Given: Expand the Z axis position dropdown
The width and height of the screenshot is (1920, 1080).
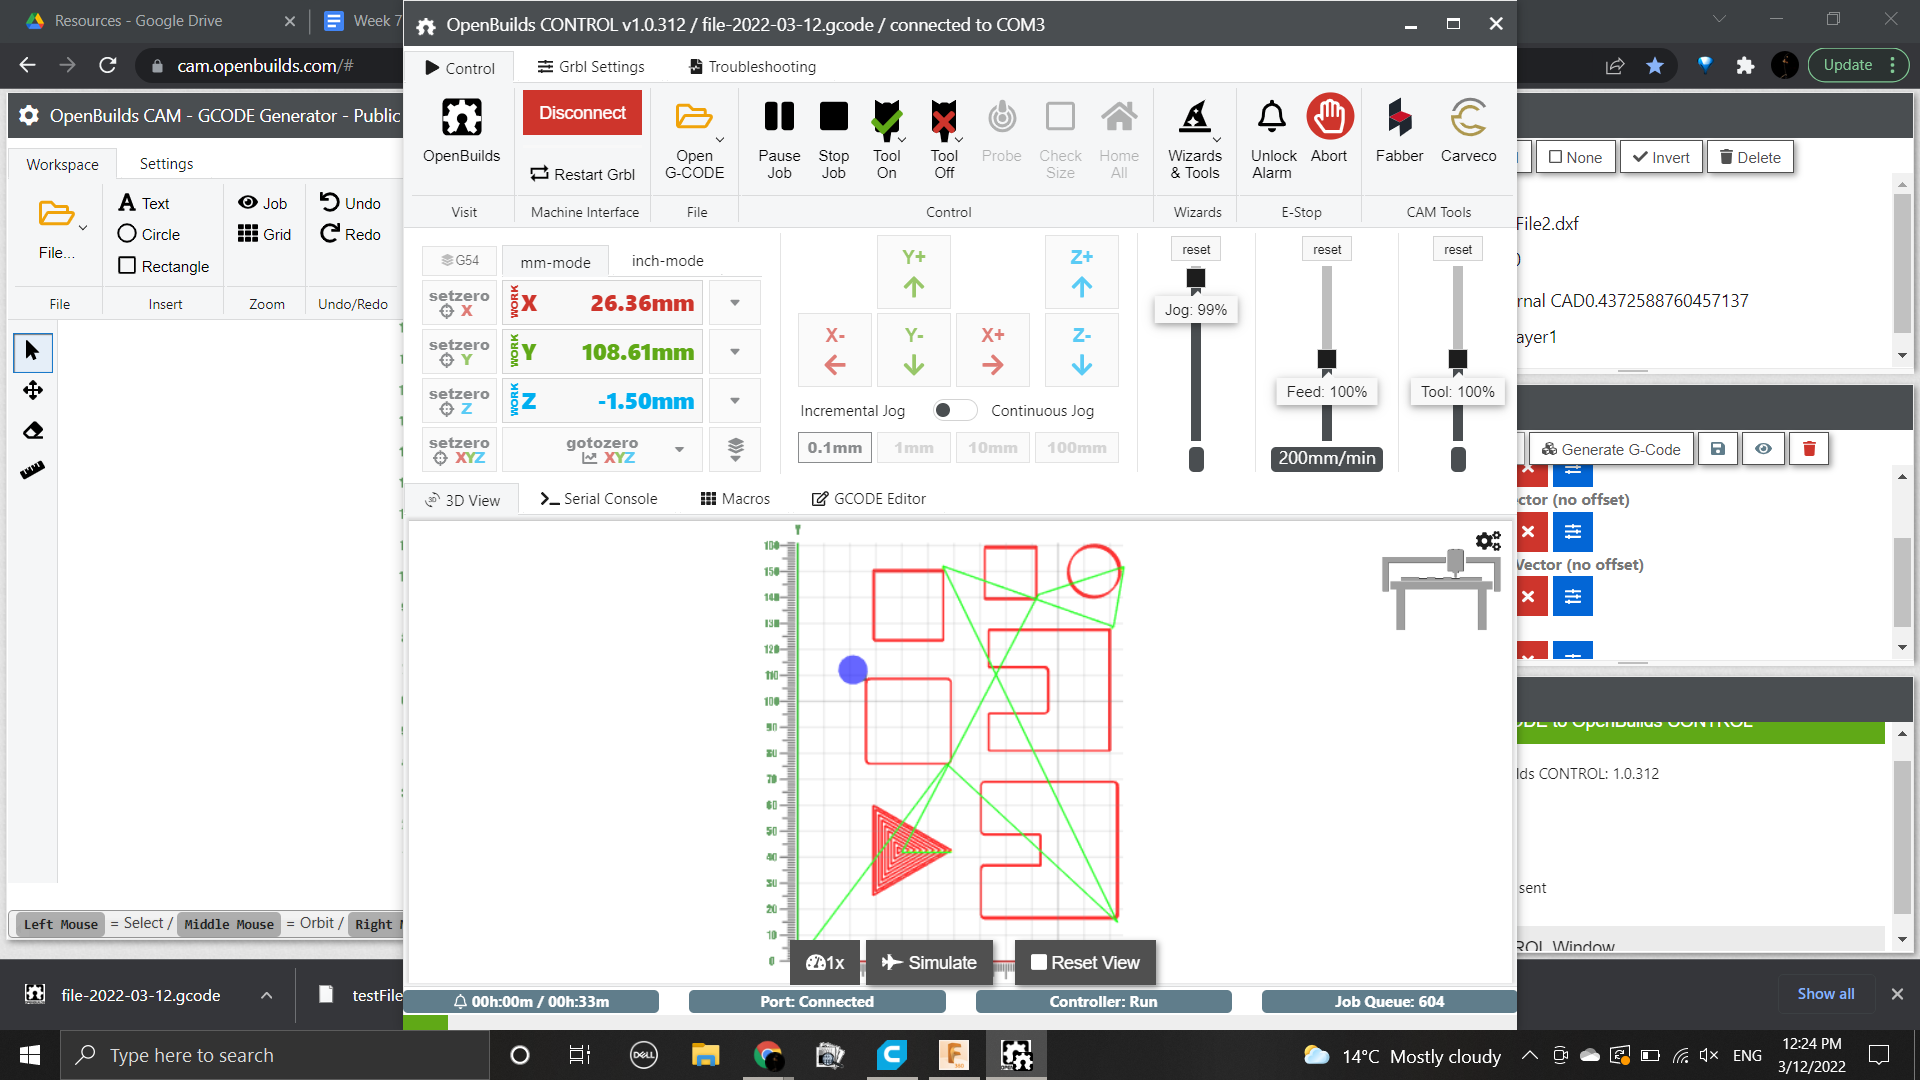Looking at the screenshot, I should tap(735, 401).
